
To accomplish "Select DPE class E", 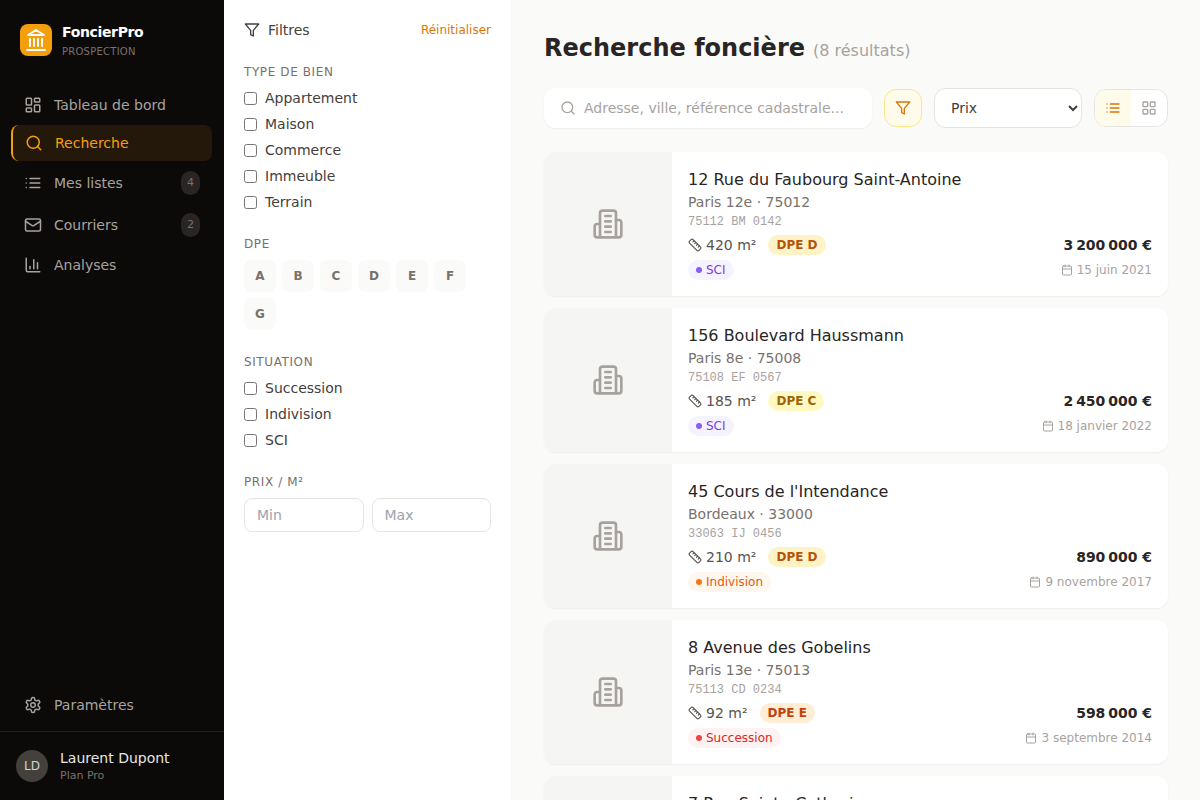I will [412, 276].
